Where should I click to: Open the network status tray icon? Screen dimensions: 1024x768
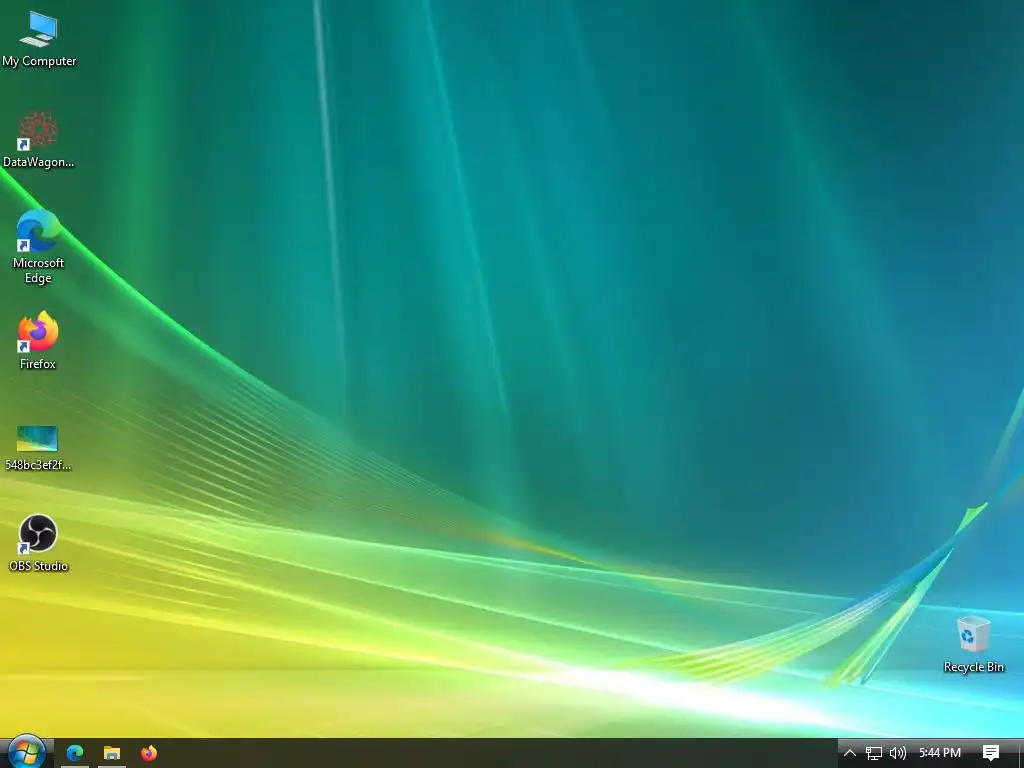click(x=874, y=753)
